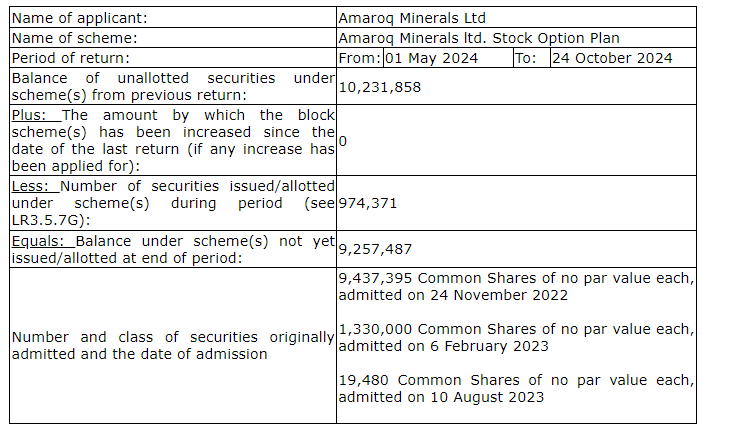Click the 1,330,000 Common Shares entry
The image size is (751, 440).
[515, 337]
